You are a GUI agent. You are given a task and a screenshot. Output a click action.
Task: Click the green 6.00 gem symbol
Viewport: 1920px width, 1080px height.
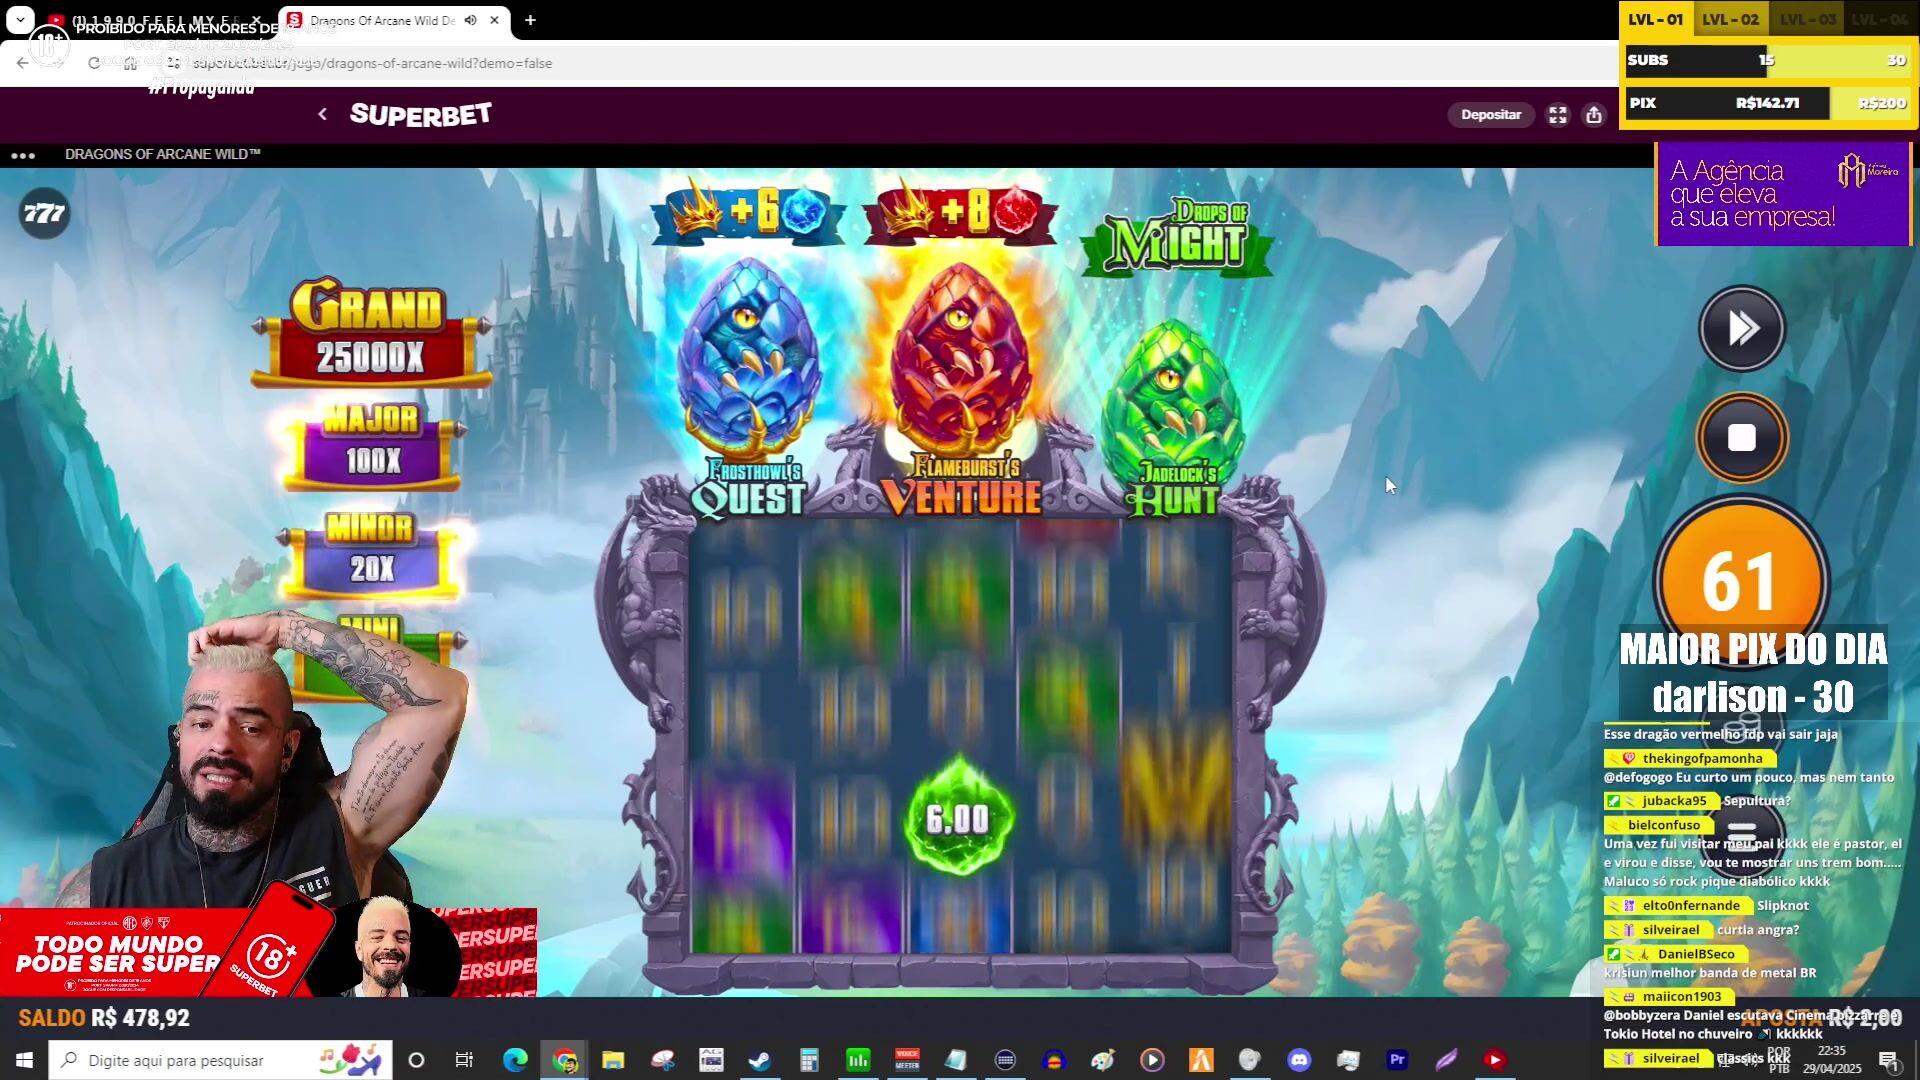[958, 818]
